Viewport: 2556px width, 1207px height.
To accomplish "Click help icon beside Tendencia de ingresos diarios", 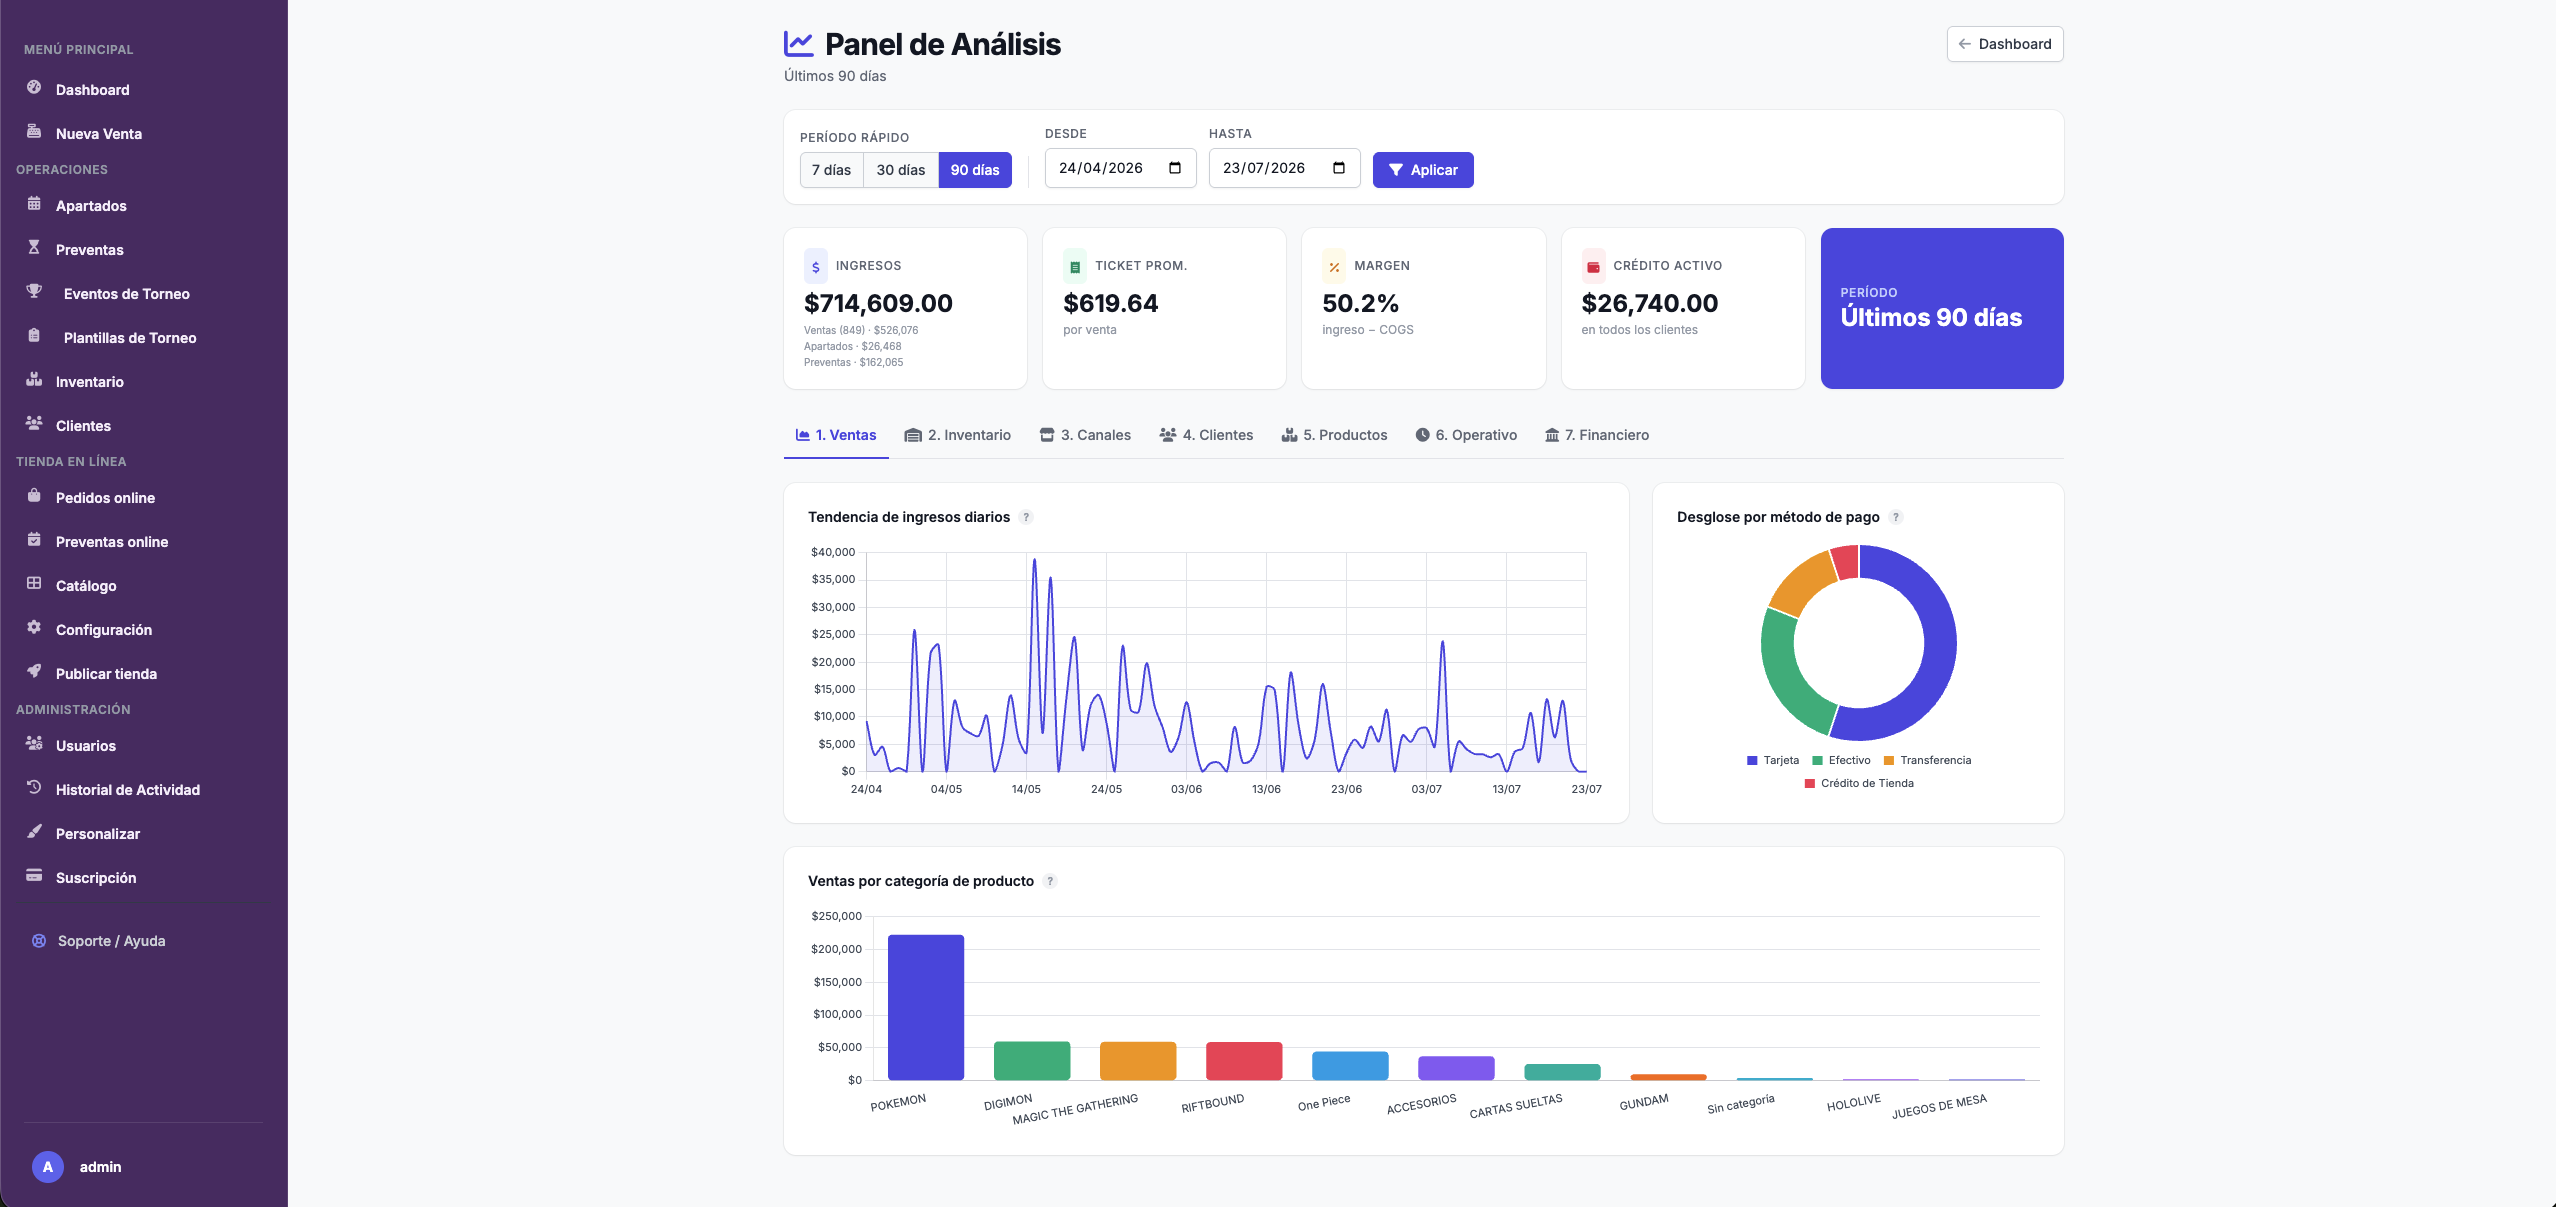I will [1026, 517].
